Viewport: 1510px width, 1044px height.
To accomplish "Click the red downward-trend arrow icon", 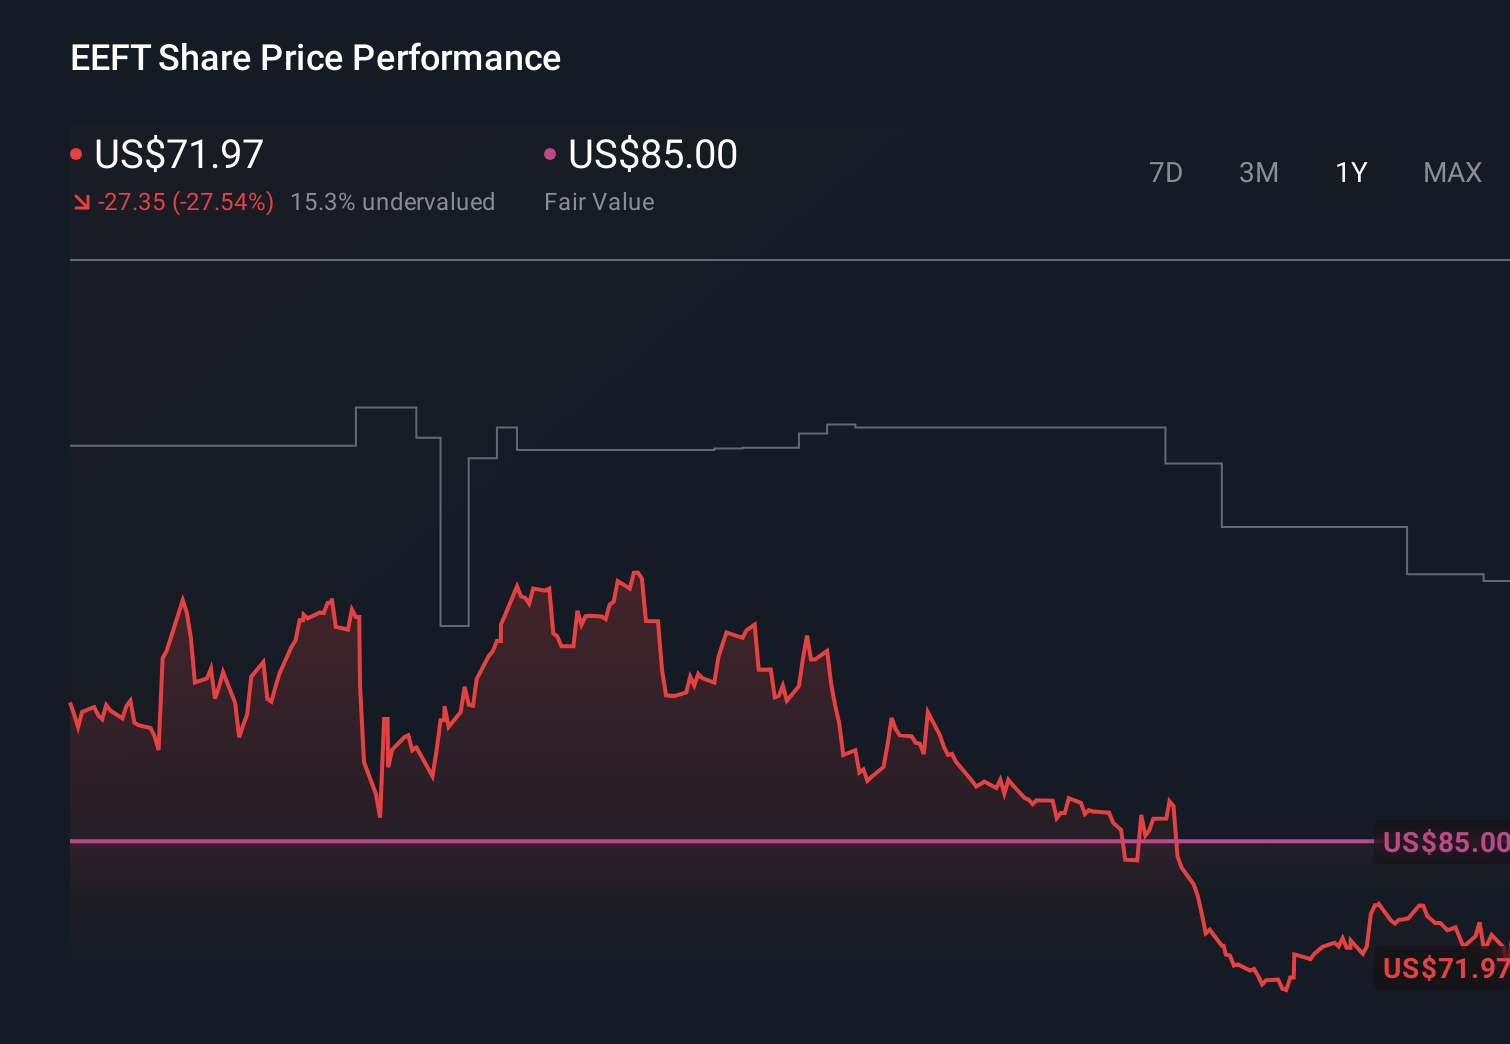I will 83,201.
